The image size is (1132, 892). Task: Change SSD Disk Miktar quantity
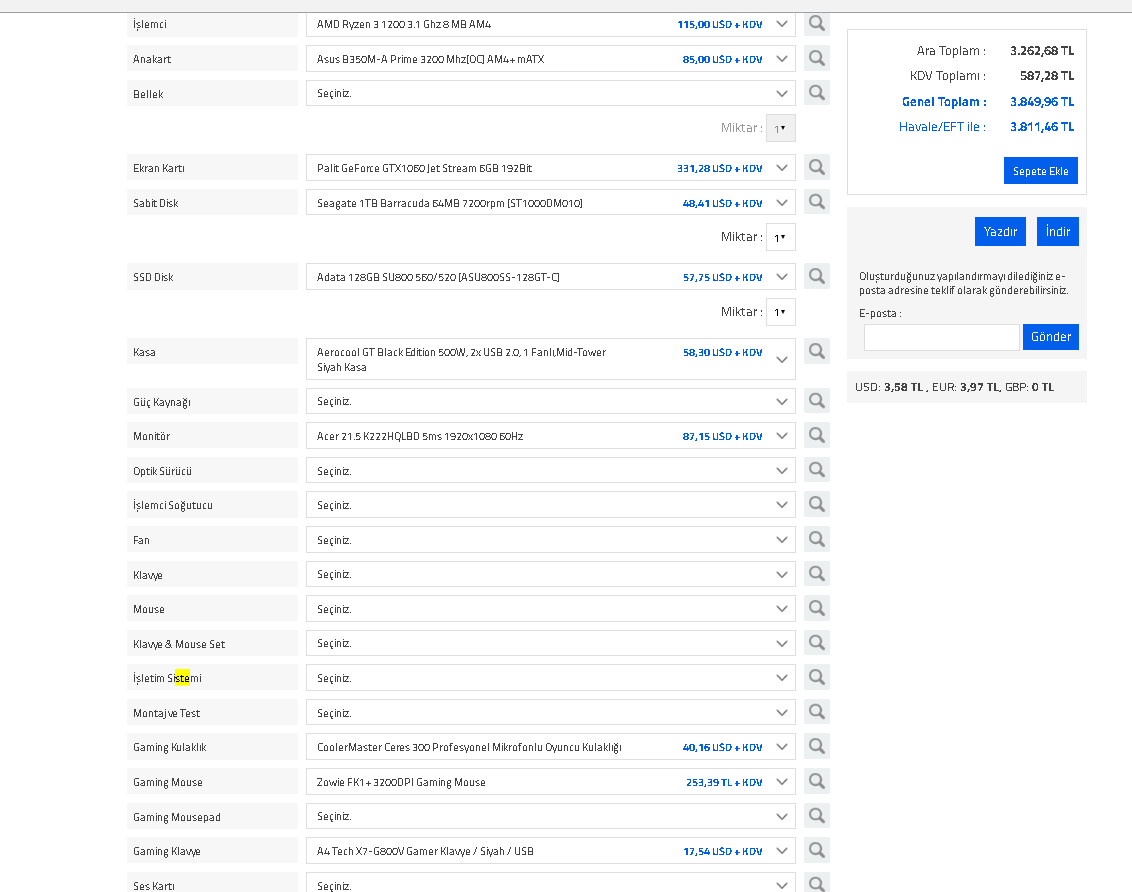coord(780,312)
